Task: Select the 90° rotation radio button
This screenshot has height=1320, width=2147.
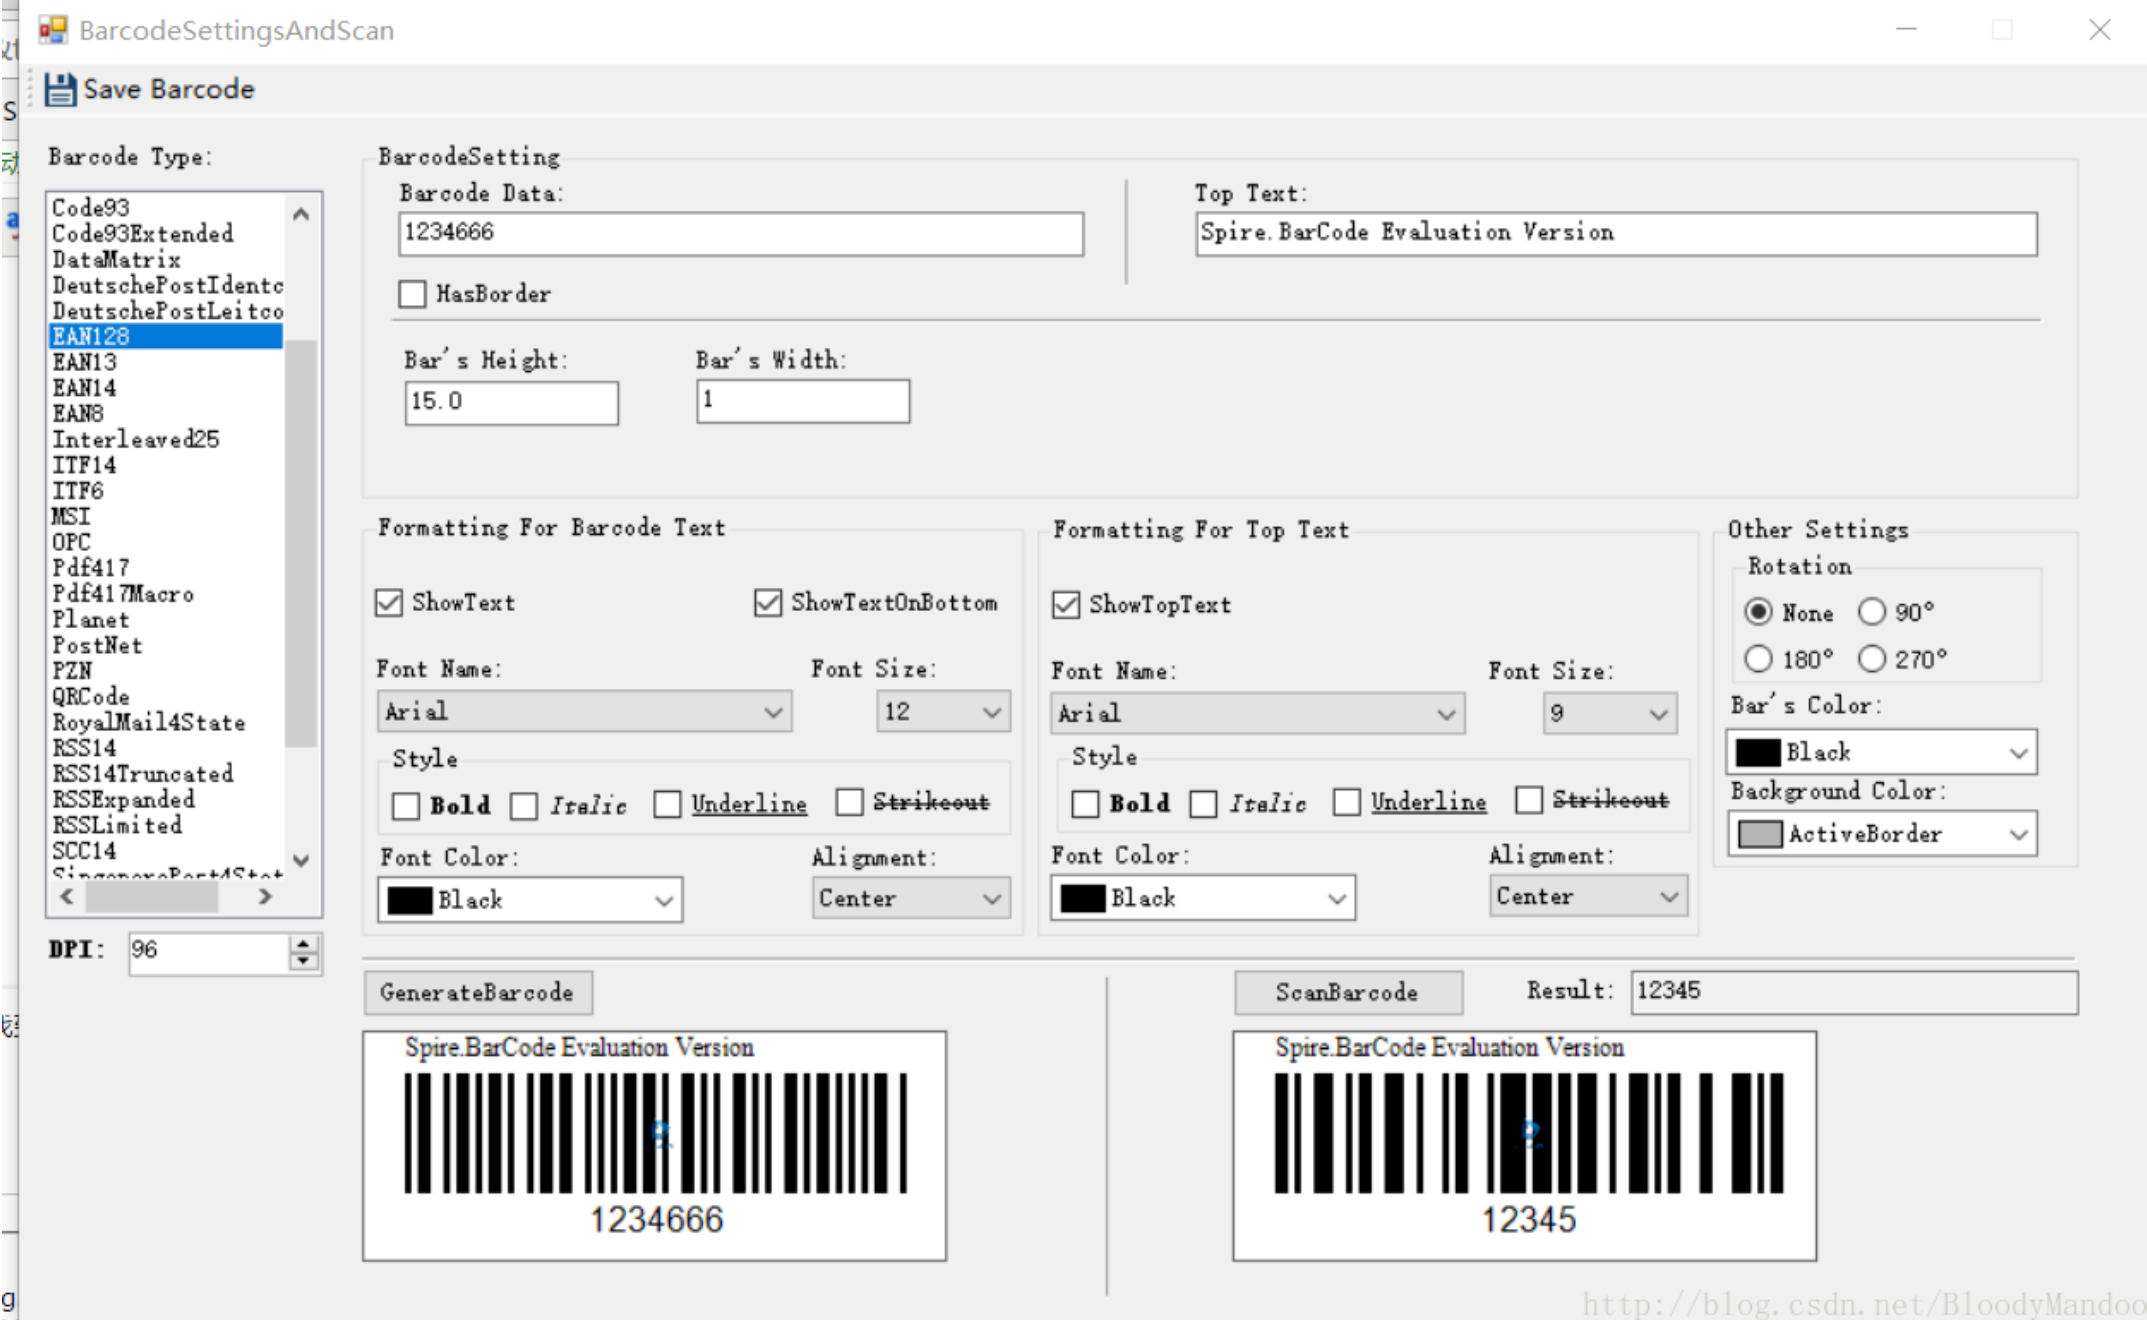Action: 1872,612
